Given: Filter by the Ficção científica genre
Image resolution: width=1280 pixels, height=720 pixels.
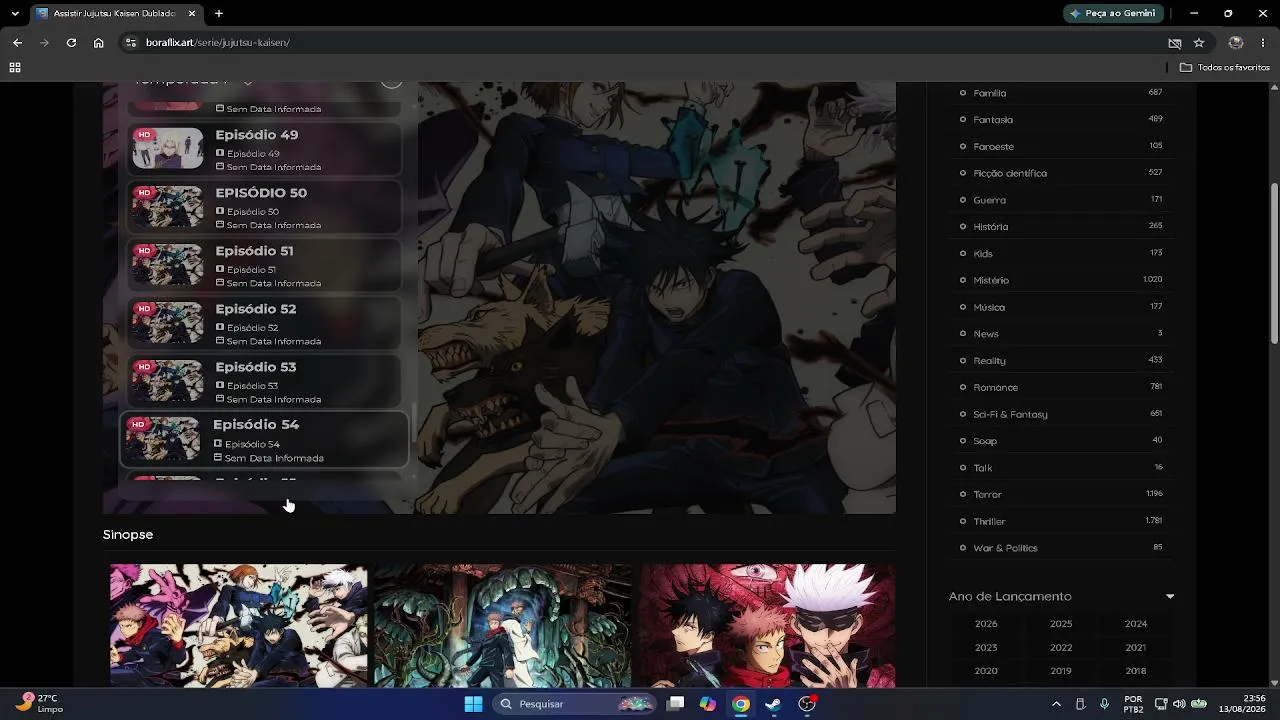Looking at the screenshot, I should pos(1010,173).
